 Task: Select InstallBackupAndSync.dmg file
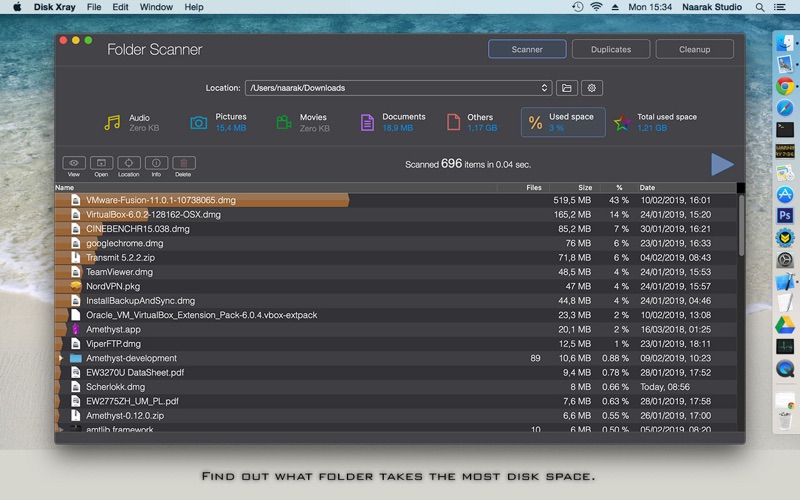tap(395, 301)
